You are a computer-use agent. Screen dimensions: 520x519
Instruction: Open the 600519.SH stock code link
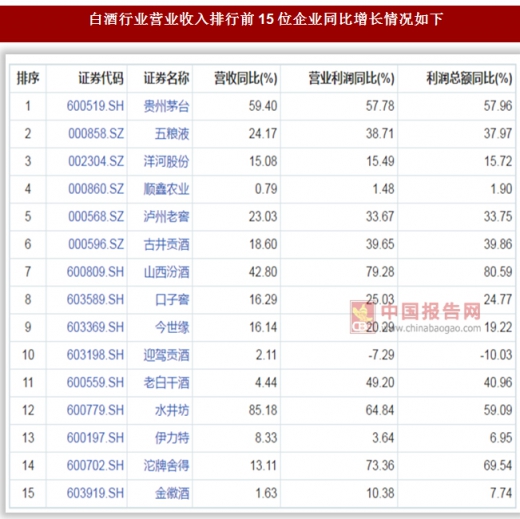click(95, 106)
